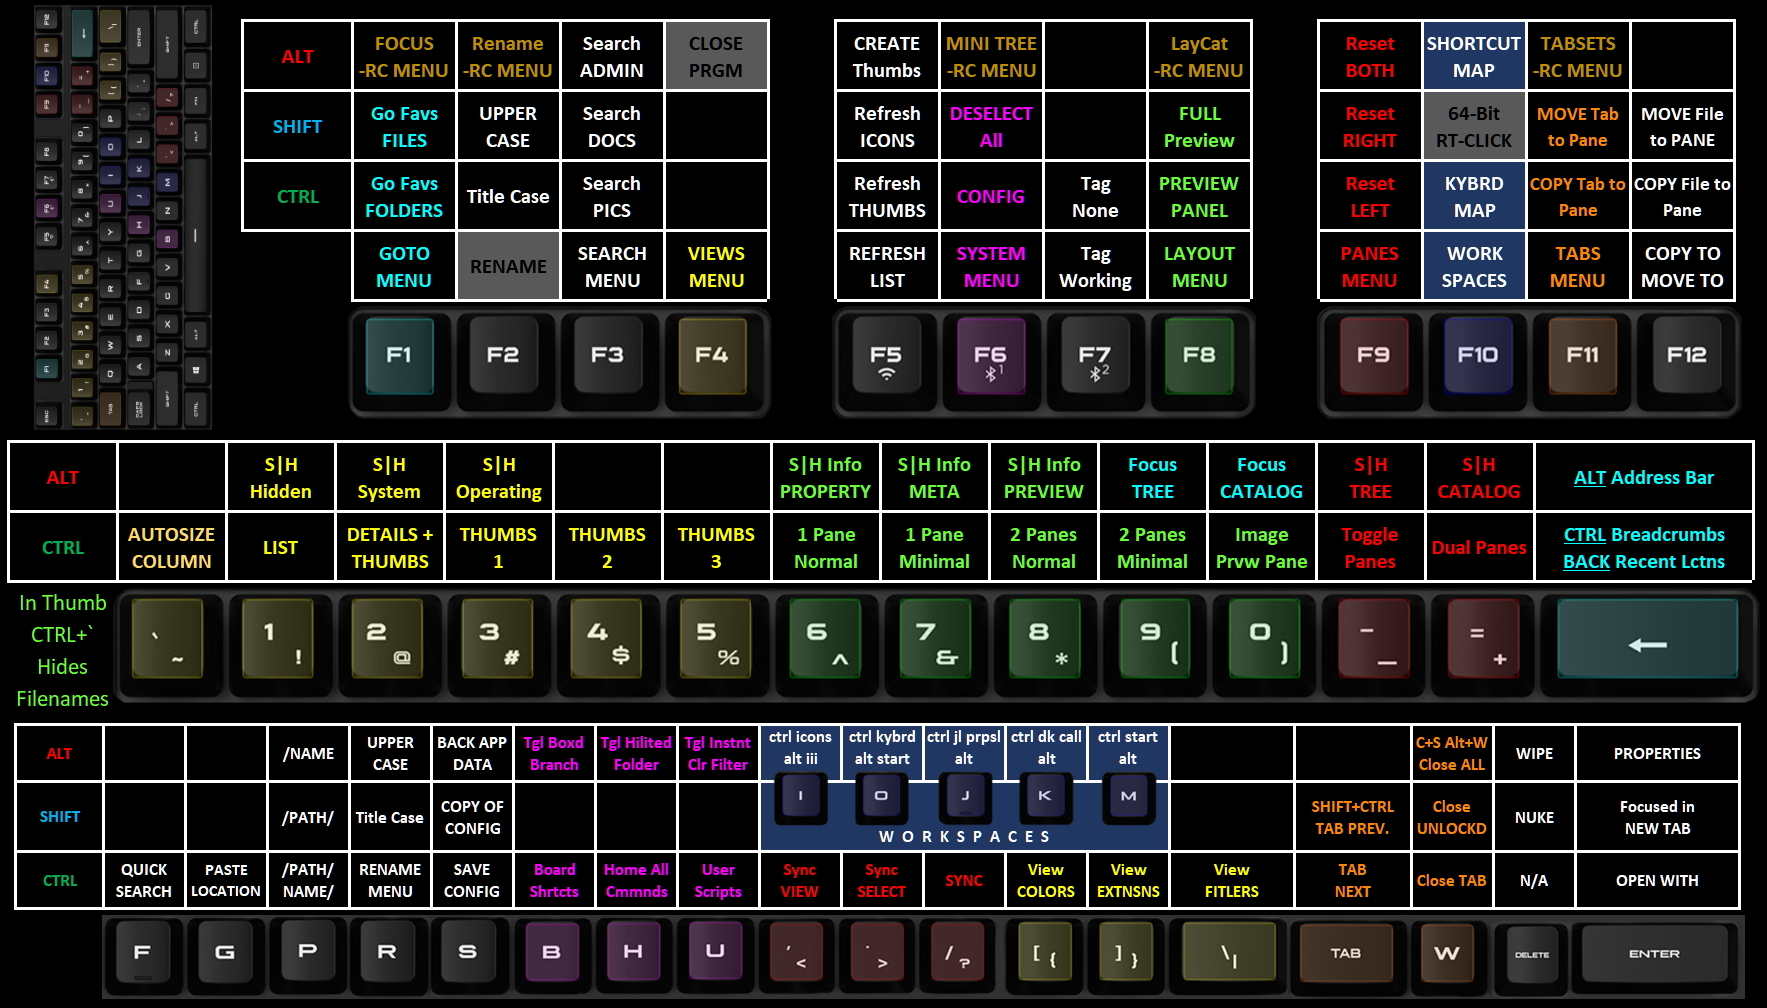Click the blue WORKSPACES banner
Image resolution: width=1767 pixels, height=1008 pixels.
pyautogui.click(x=964, y=836)
